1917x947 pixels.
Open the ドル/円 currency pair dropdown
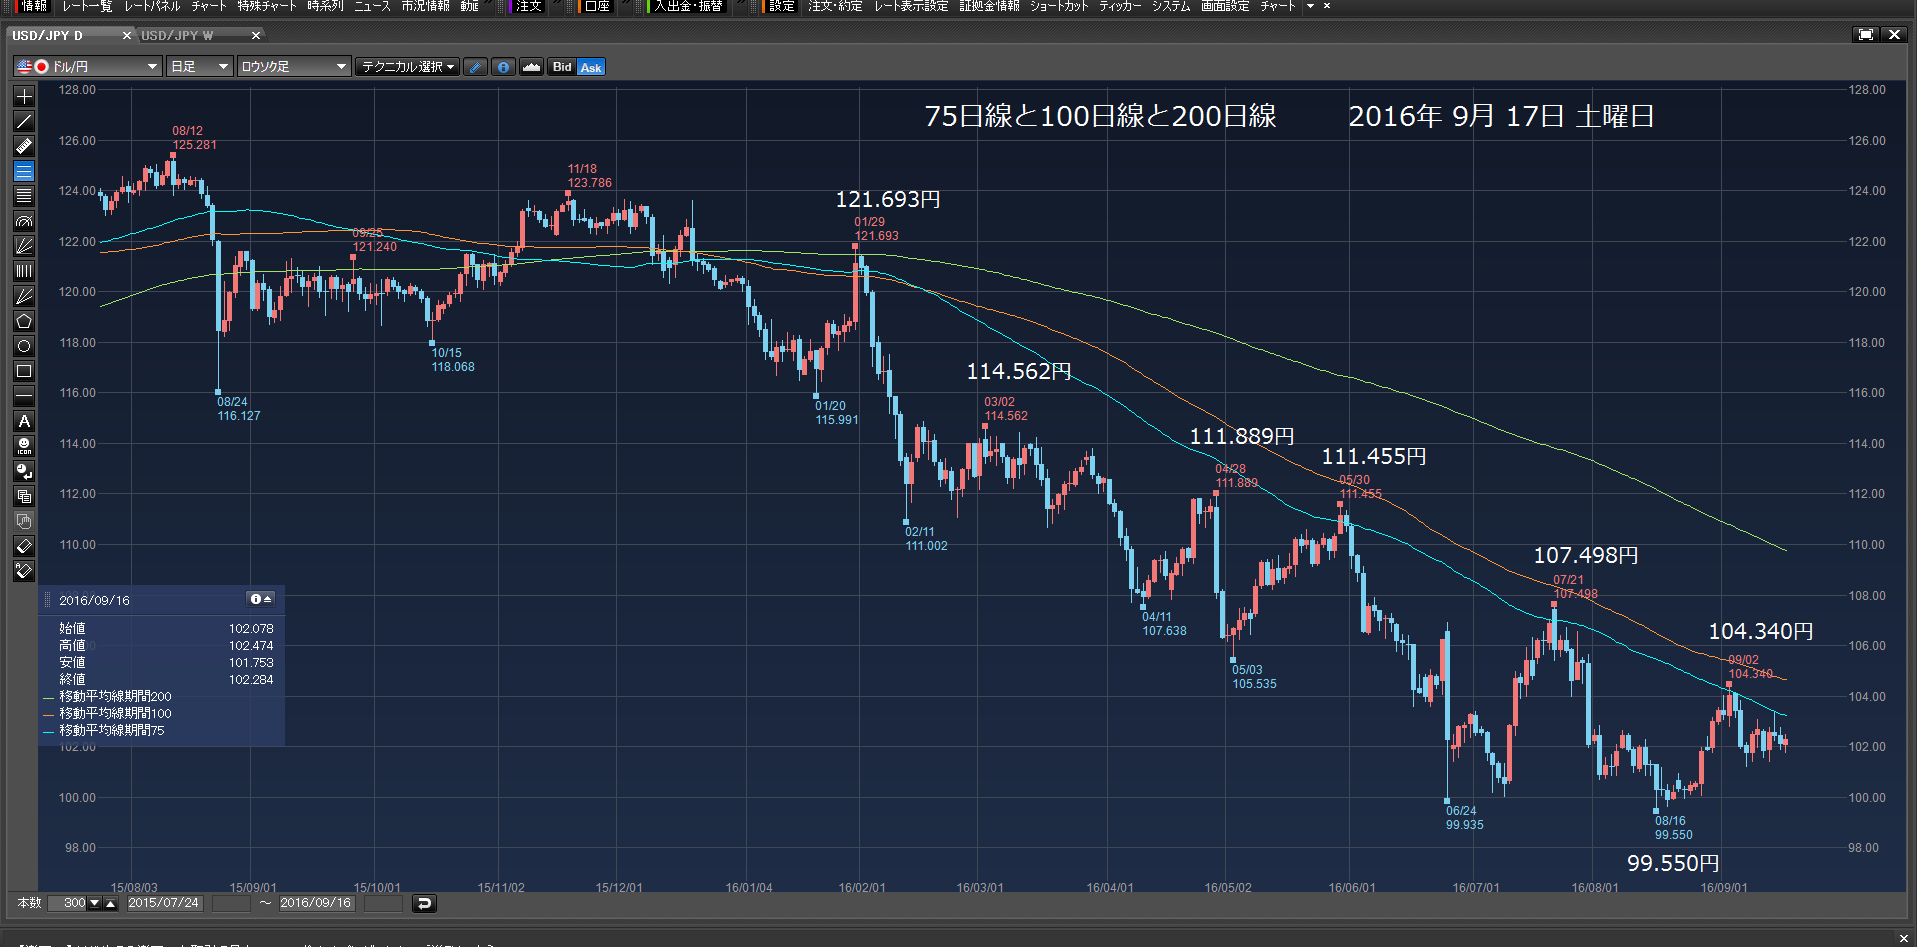87,67
